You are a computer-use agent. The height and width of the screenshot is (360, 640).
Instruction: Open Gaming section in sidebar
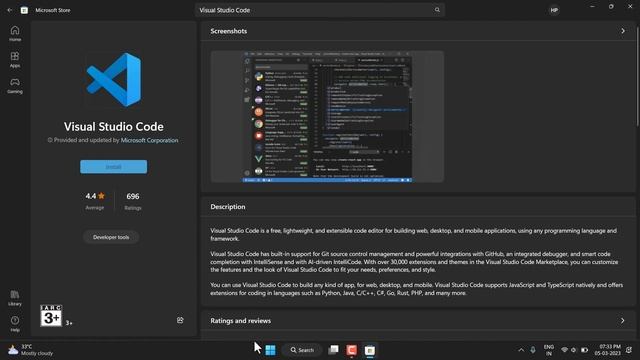point(15,86)
